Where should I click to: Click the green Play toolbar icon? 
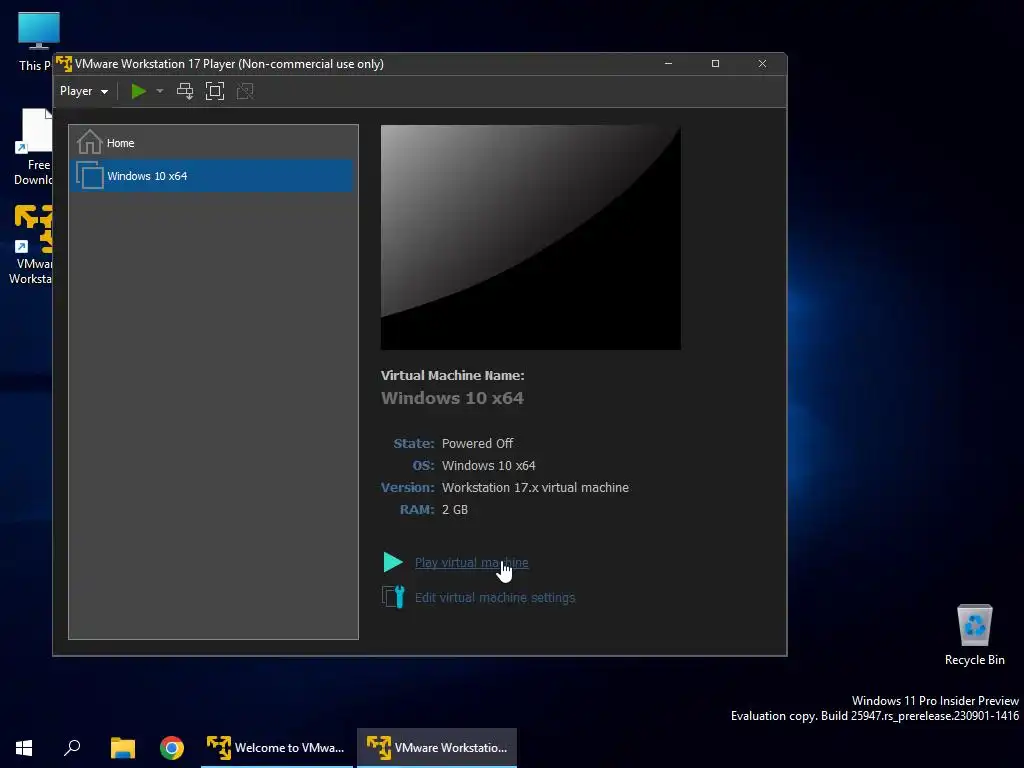pyautogui.click(x=138, y=91)
